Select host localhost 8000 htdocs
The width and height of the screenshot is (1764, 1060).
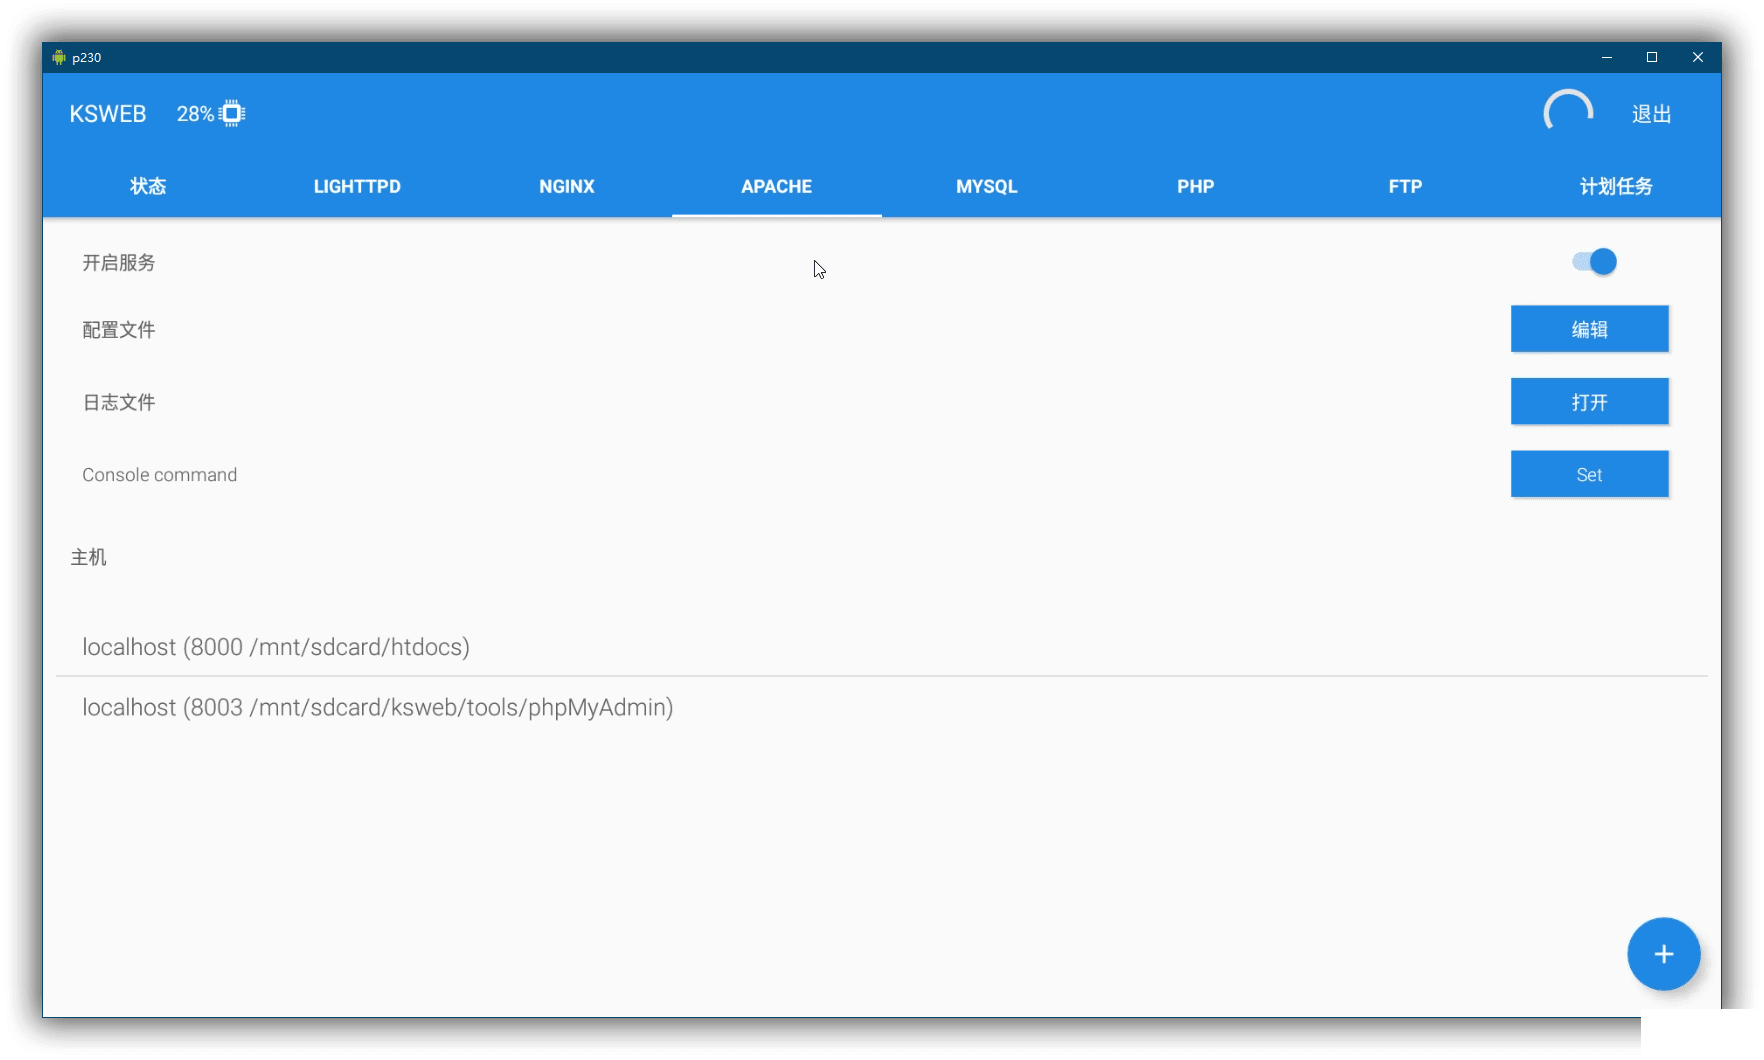point(882,647)
